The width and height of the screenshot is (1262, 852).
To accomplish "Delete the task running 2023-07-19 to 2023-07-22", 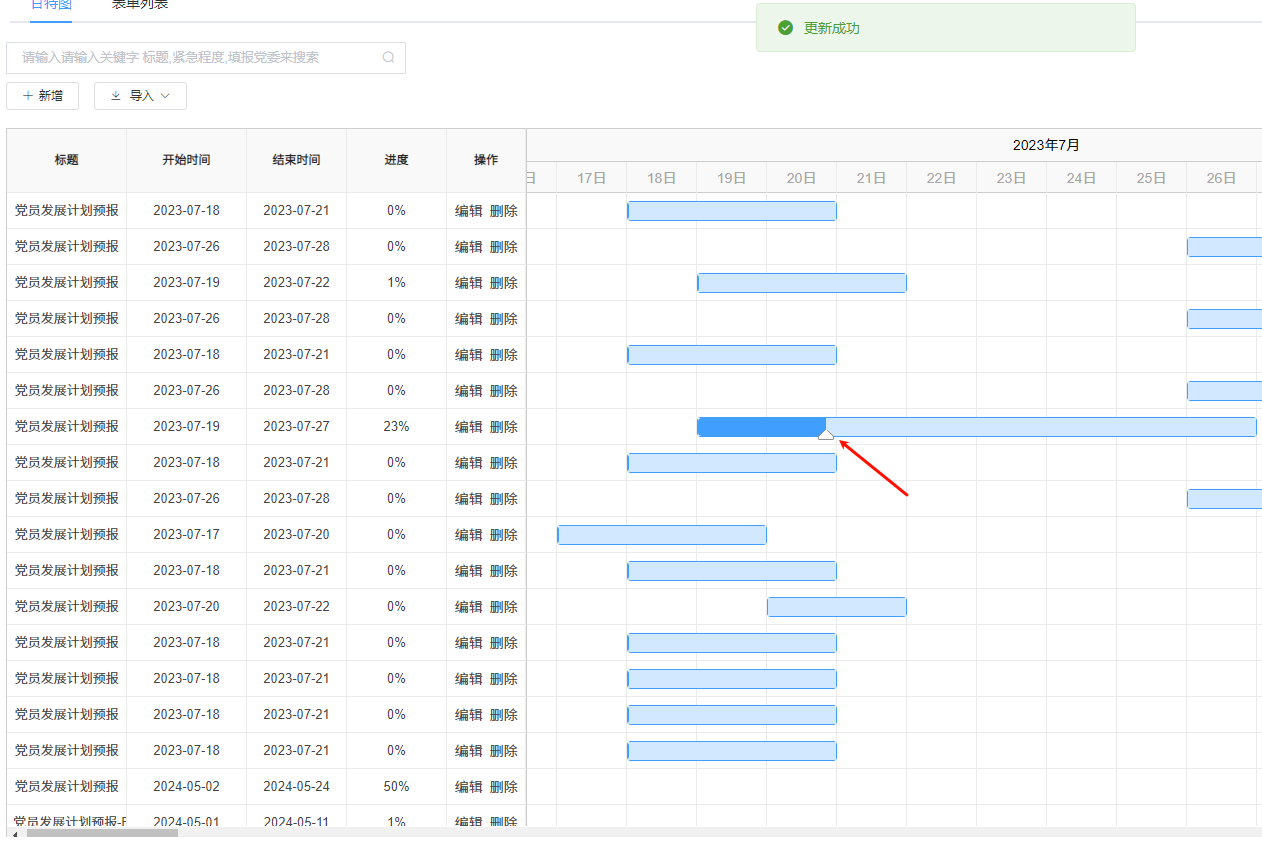I will pos(504,283).
